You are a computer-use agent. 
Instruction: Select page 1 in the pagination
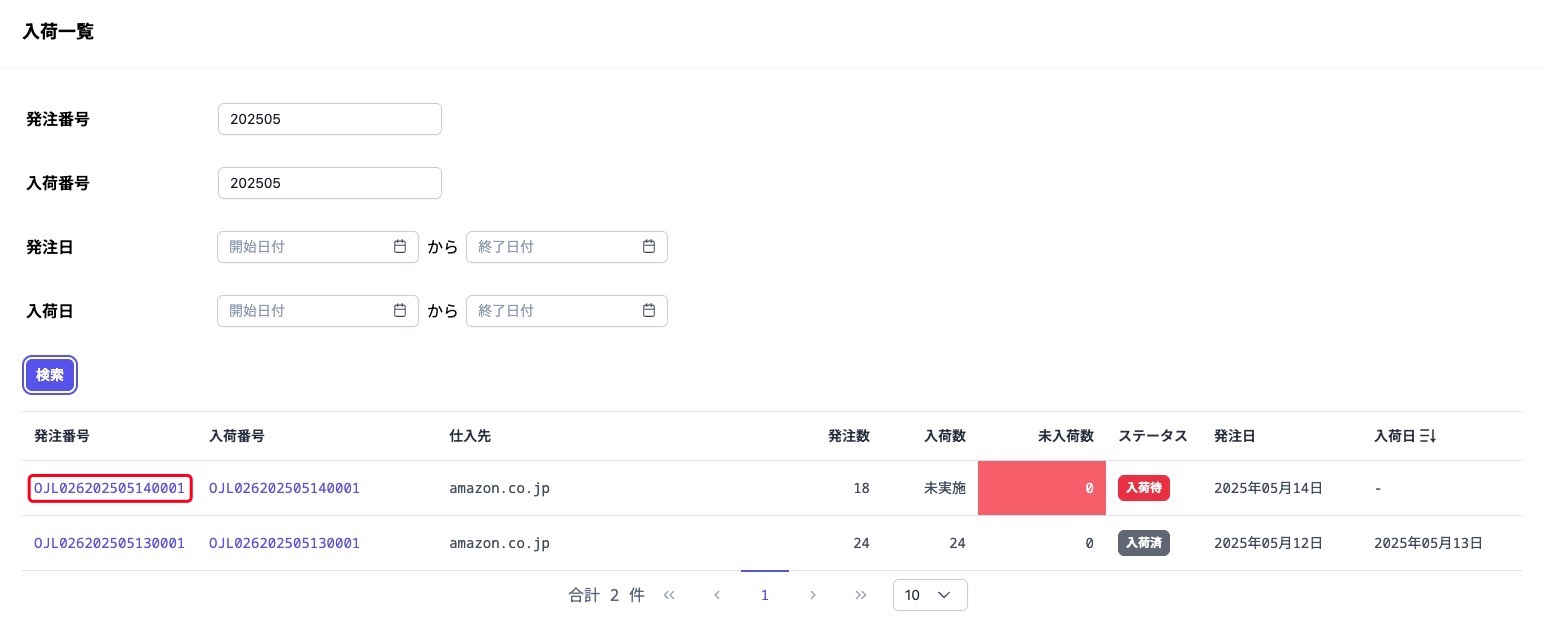[765, 595]
